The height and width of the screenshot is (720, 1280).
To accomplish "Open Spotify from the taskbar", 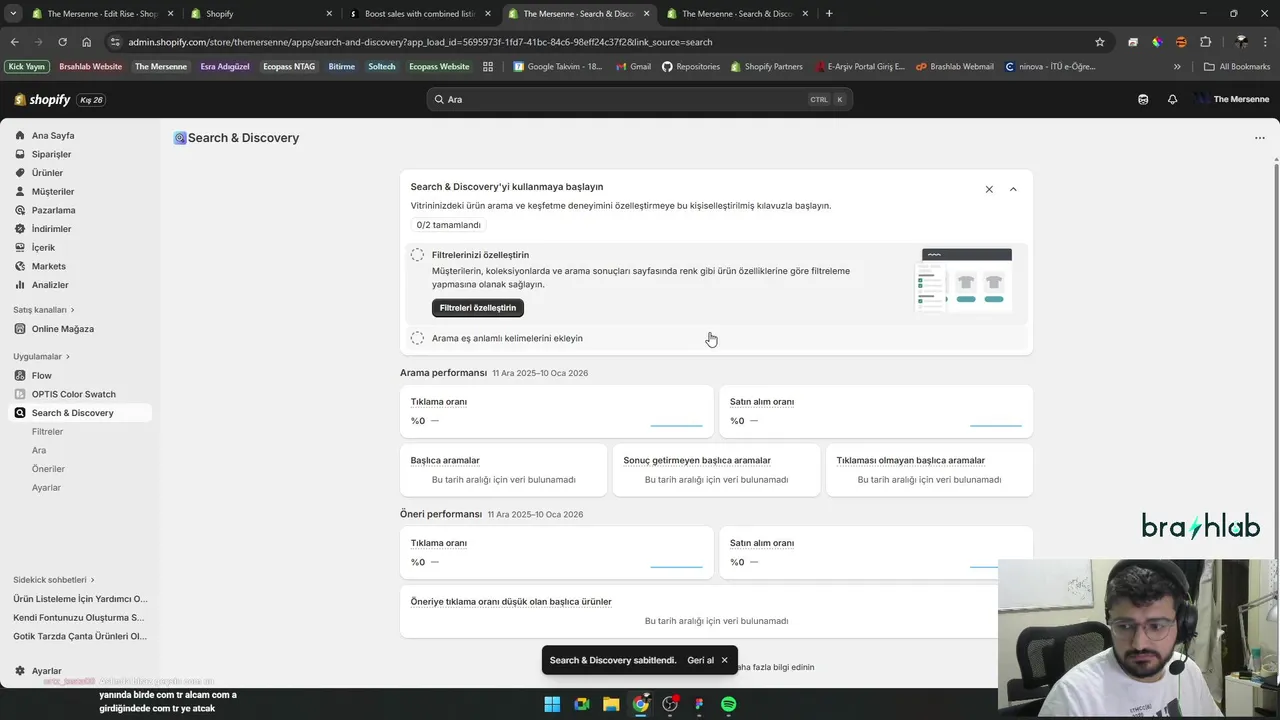I will pyautogui.click(x=729, y=704).
